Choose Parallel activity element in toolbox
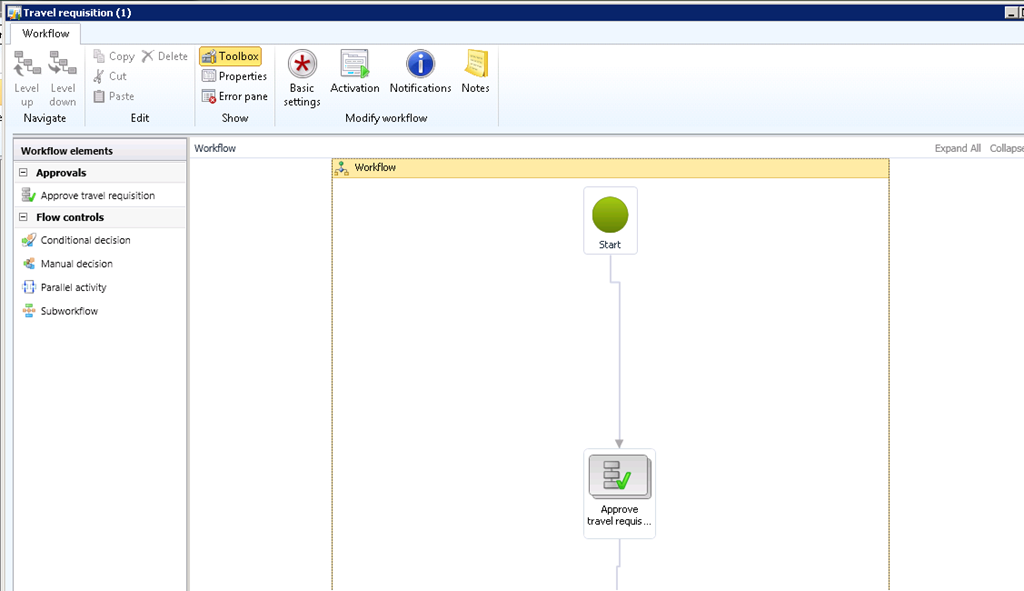1024x591 pixels. click(x=73, y=287)
